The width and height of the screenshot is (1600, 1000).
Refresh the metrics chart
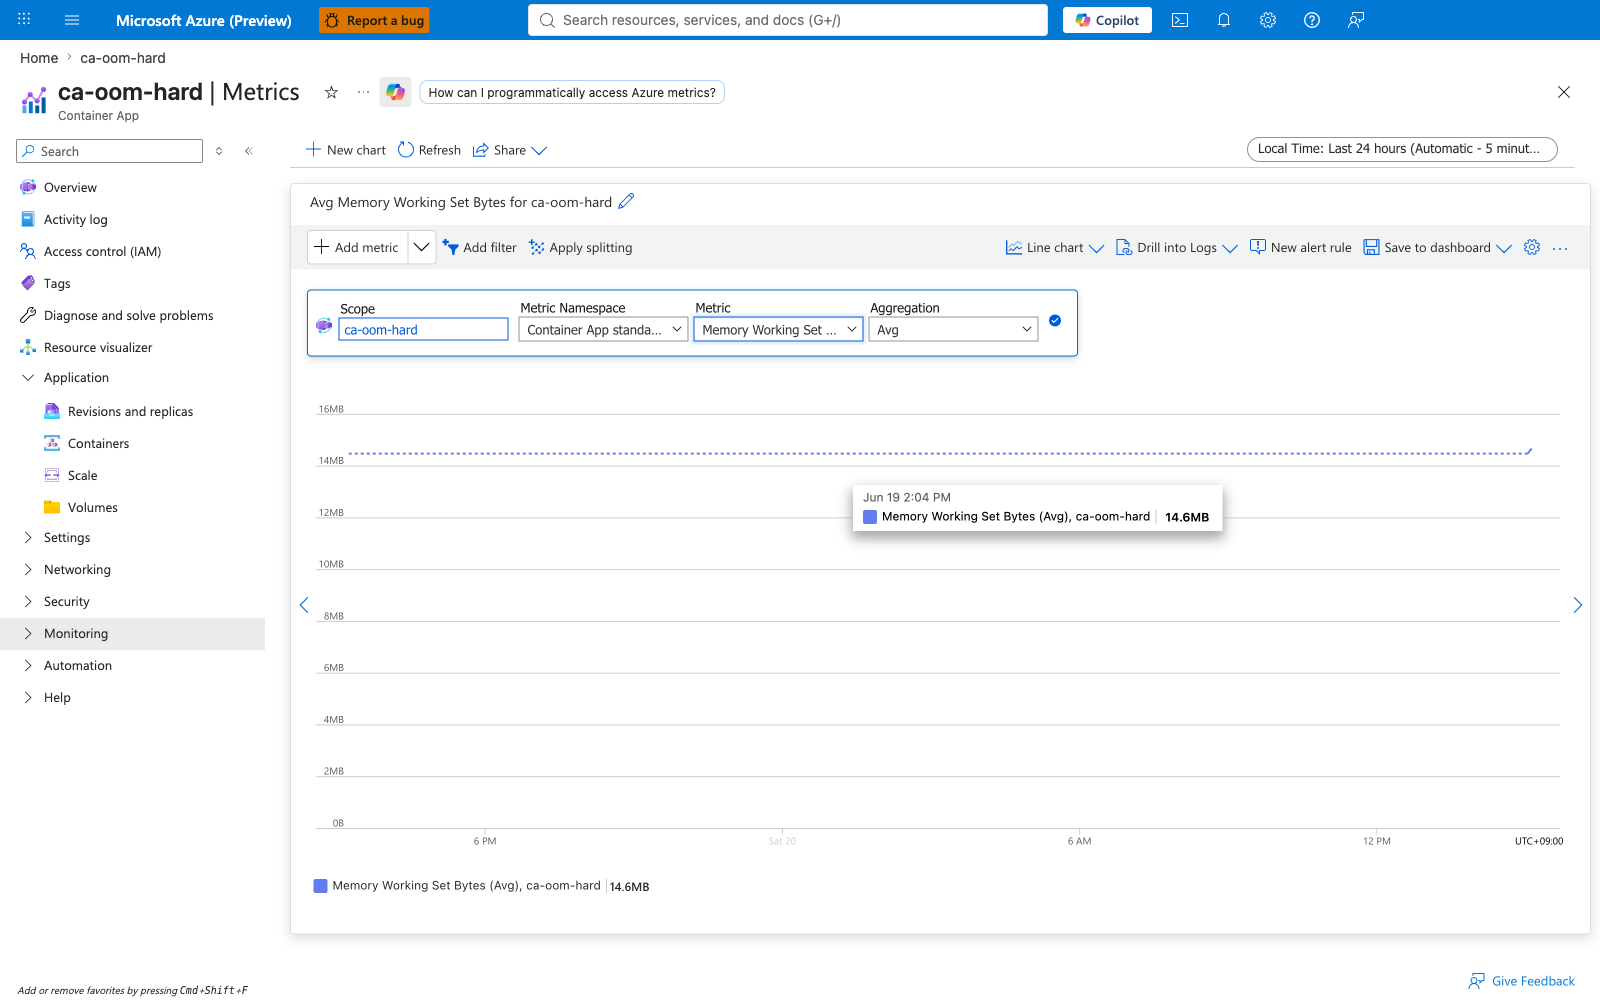coord(429,150)
